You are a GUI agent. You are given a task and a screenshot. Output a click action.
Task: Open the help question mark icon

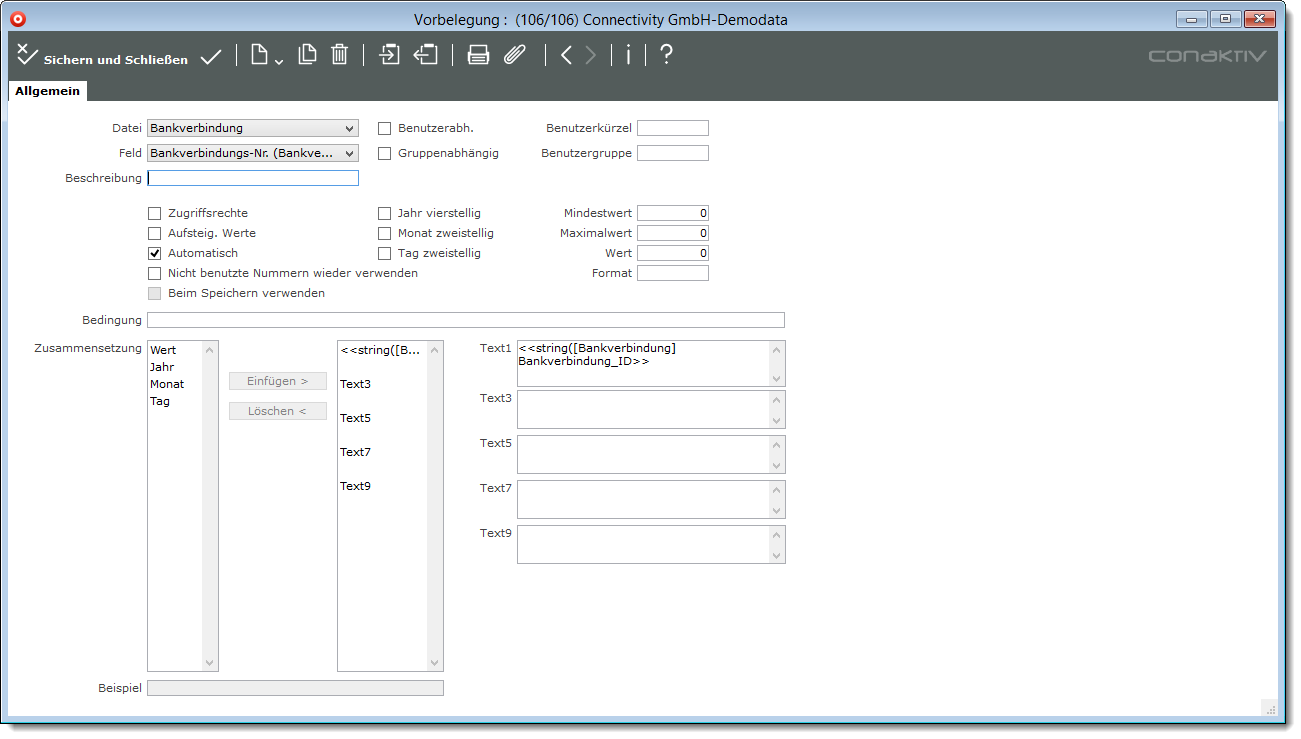[666, 56]
